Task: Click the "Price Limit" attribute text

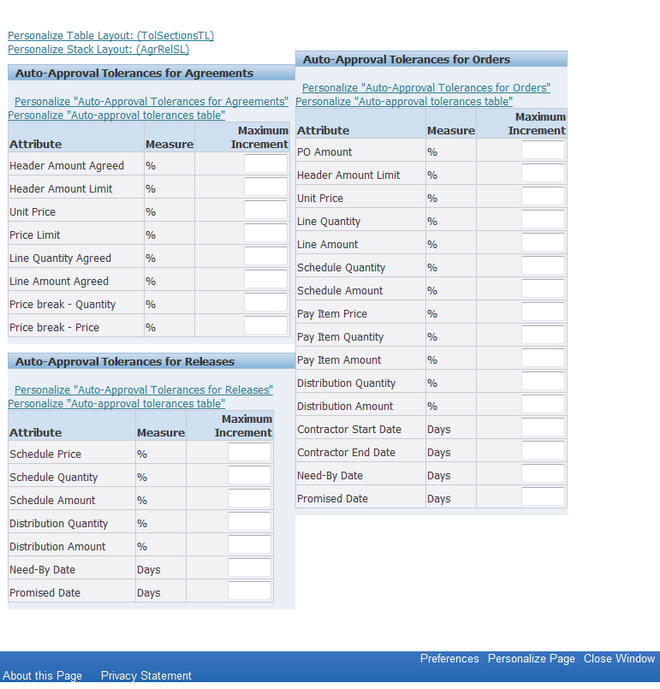Action: tap(35, 236)
